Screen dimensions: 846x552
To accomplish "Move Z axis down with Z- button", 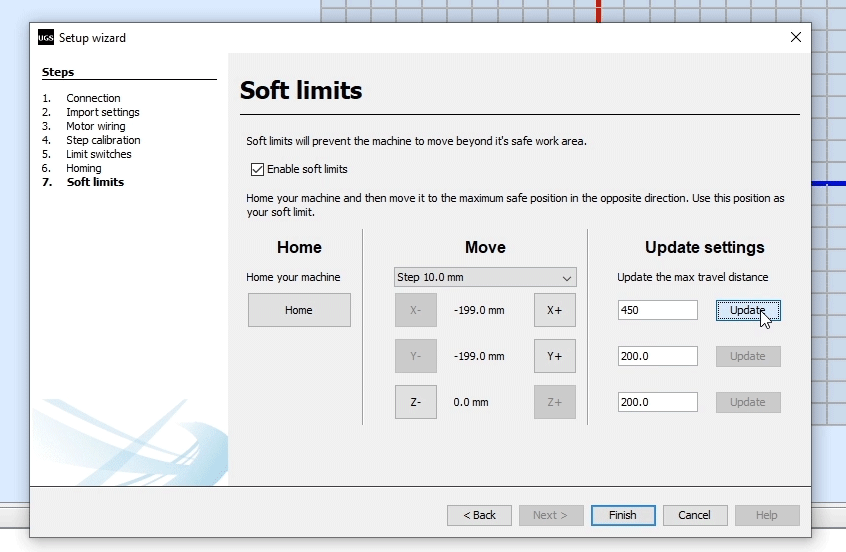I will [x=416, y=402].
